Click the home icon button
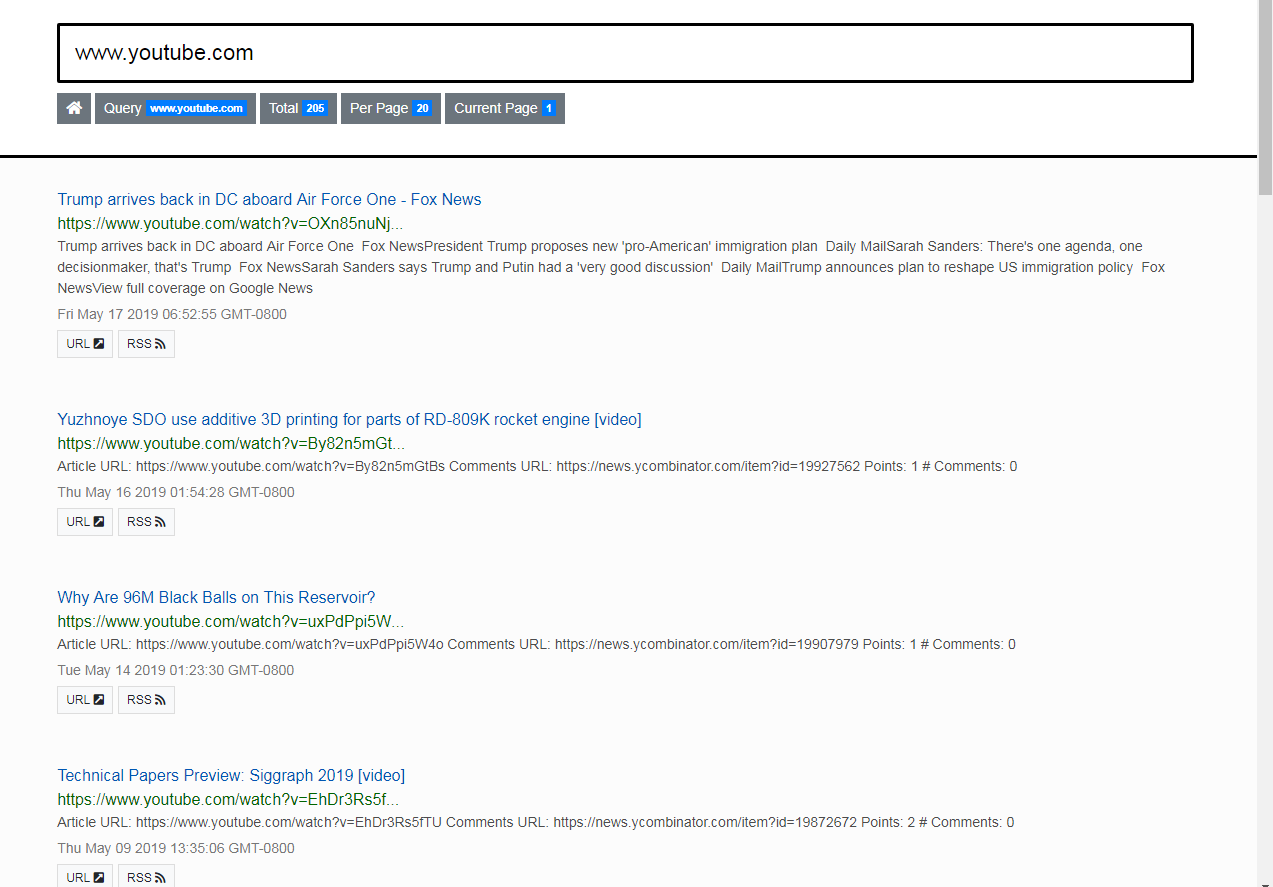 click(x=74, y=108)
